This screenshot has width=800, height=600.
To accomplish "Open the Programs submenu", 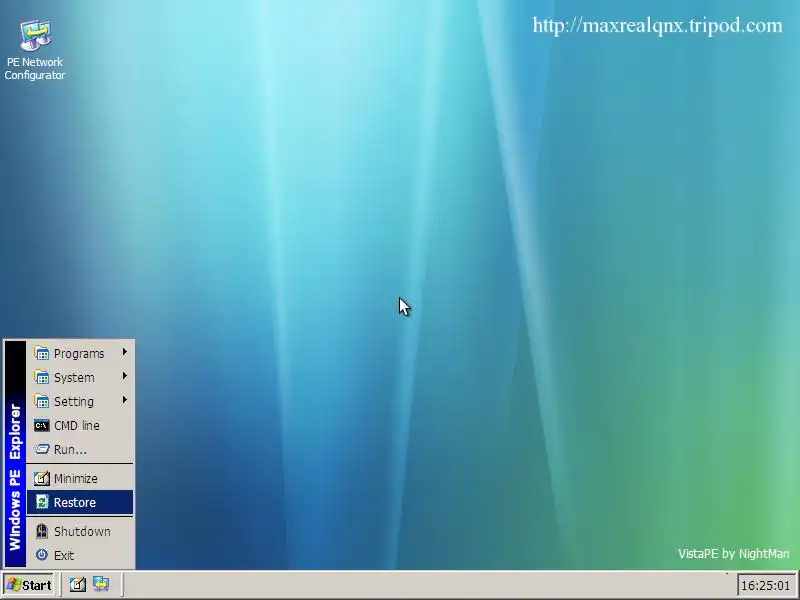I will coord(80,353).
